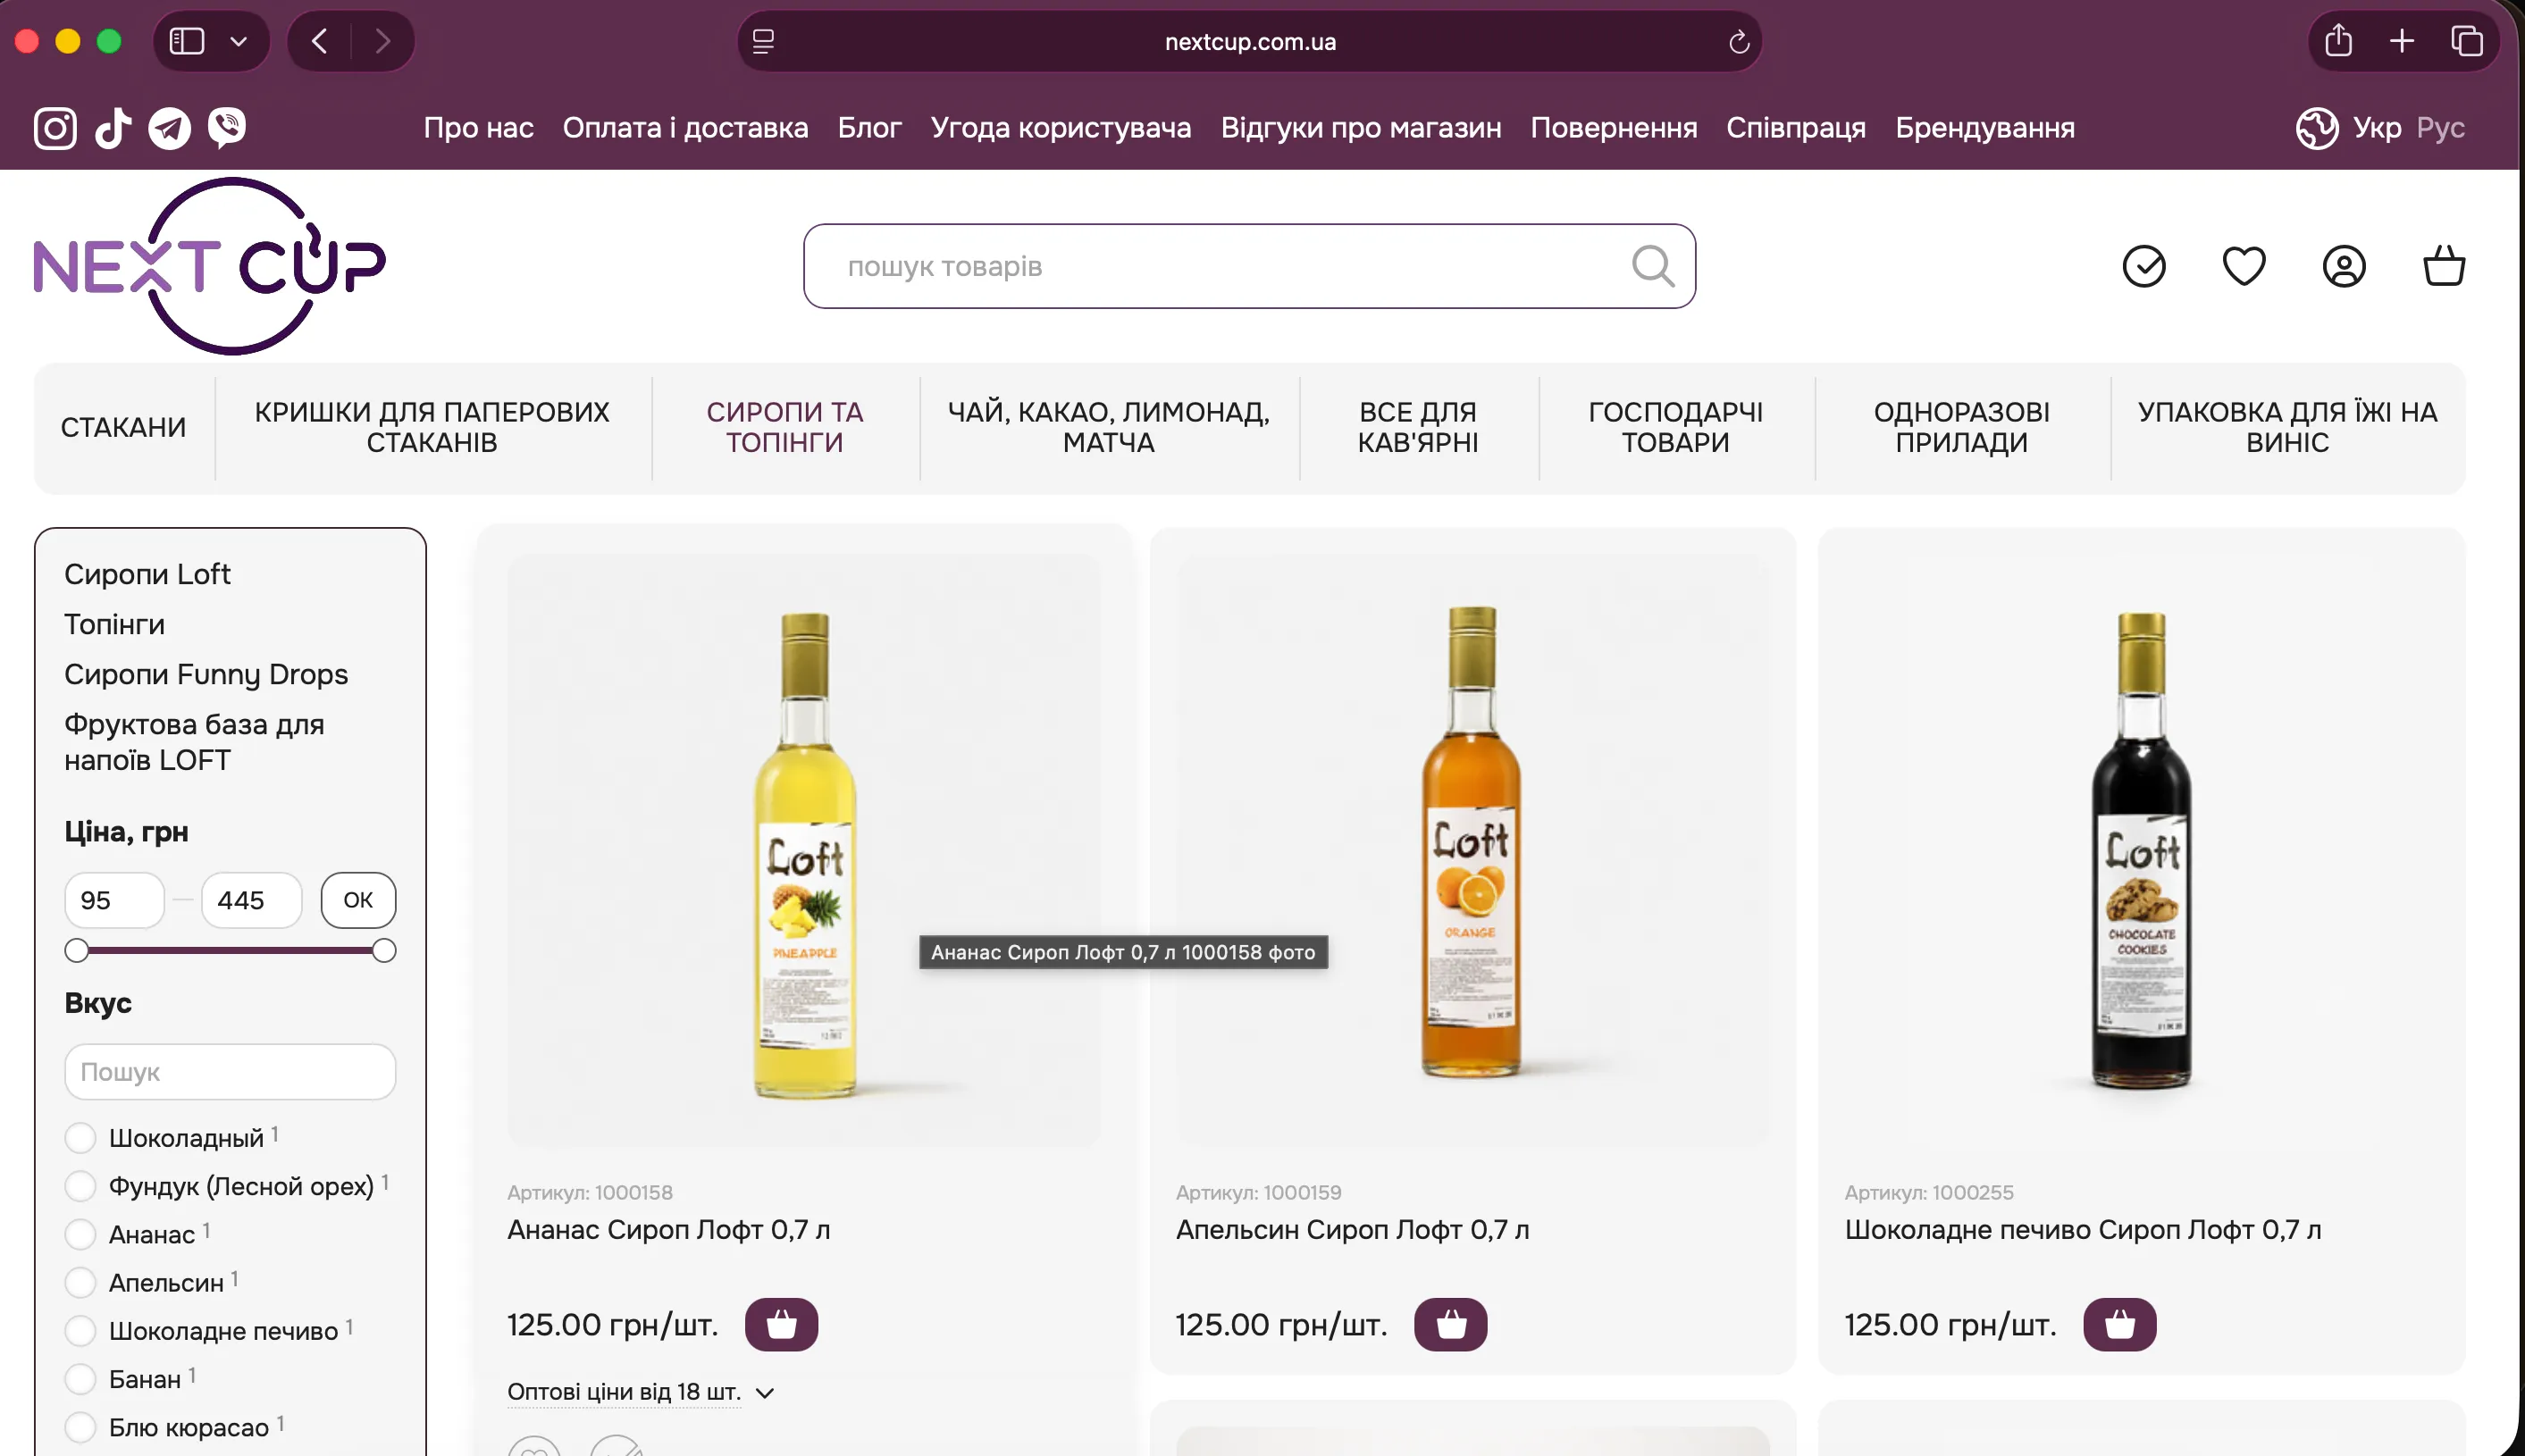Click the globe language icon
This screenshot has width=2525, height=1456.
click(x=2316, y=128)
